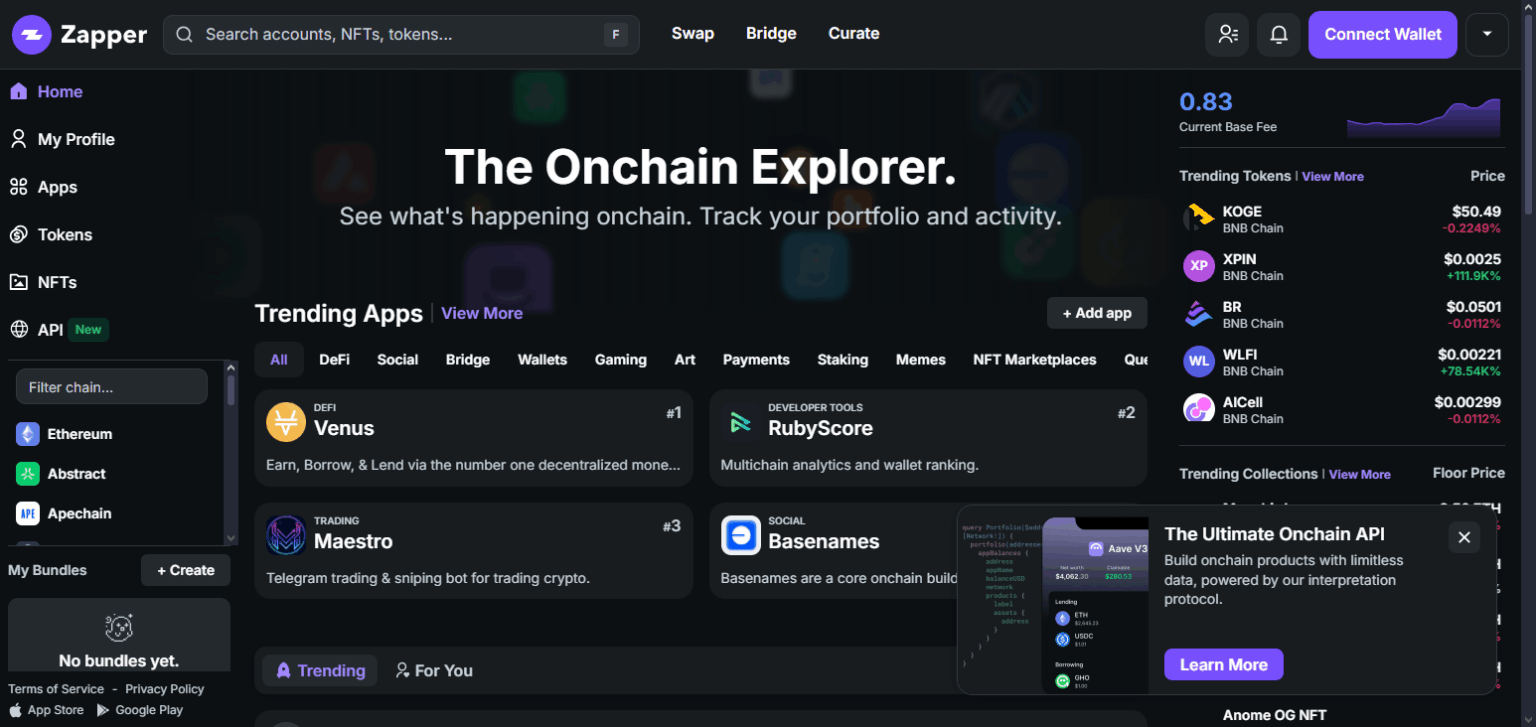The image size is (1536, 727).
Task: Click the accounts list icon
Action: click(x=1227, y=35)
